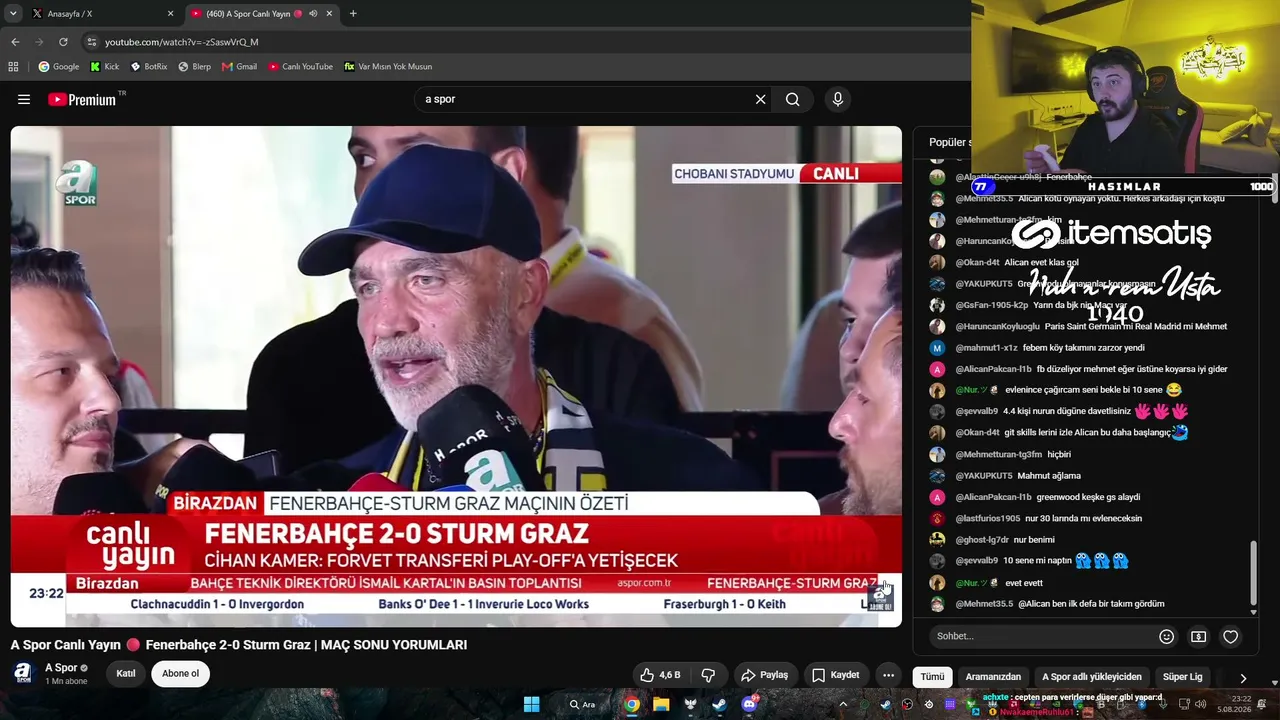Viewport: 1280px width, 720px height.
Task: Click the browser address bar URL
Action: 182,42
